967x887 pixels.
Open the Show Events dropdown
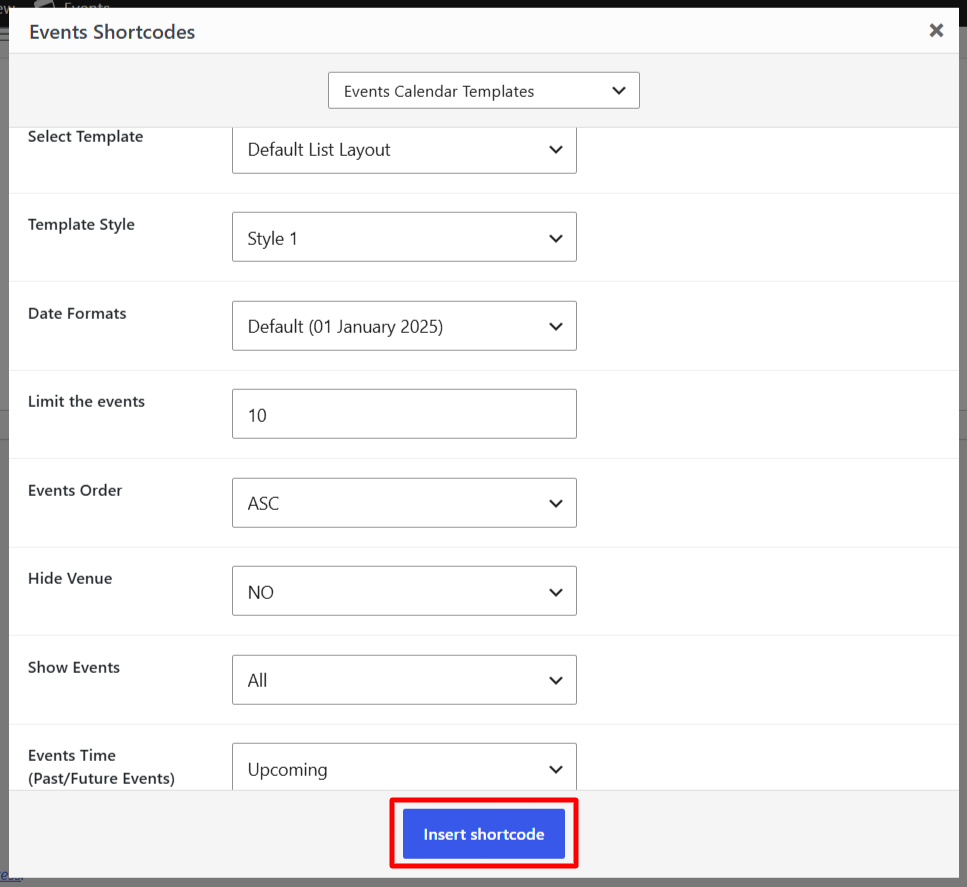pyautogui.click(x=404, y=680)
